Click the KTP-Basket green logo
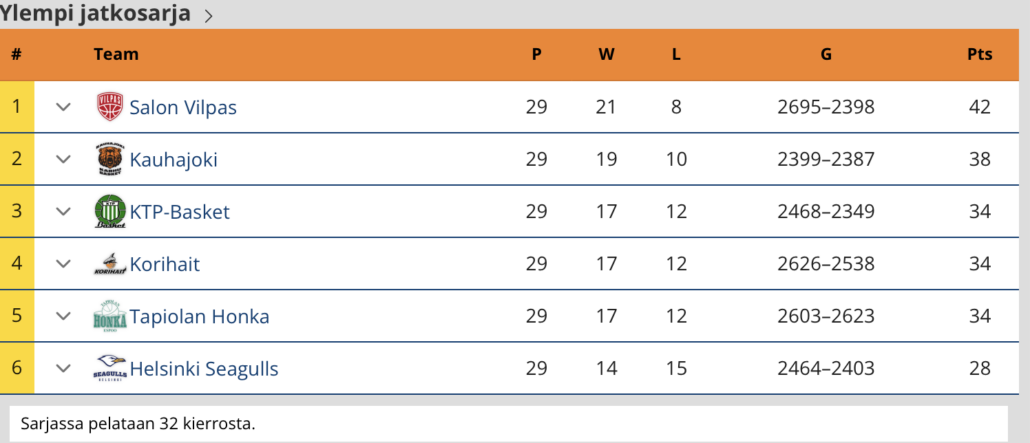This screenshot has height=443, width=1030. (x=110, y=212)
